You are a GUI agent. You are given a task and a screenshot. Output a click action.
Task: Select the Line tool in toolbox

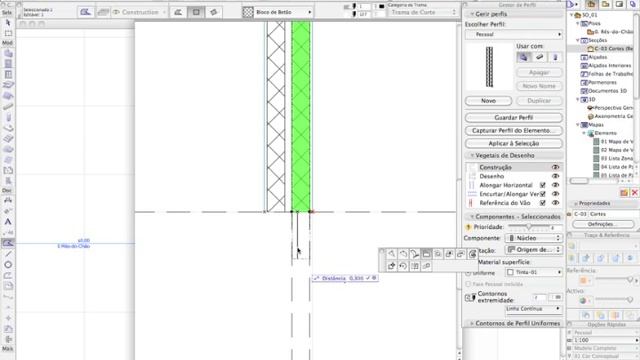point(8,254)
